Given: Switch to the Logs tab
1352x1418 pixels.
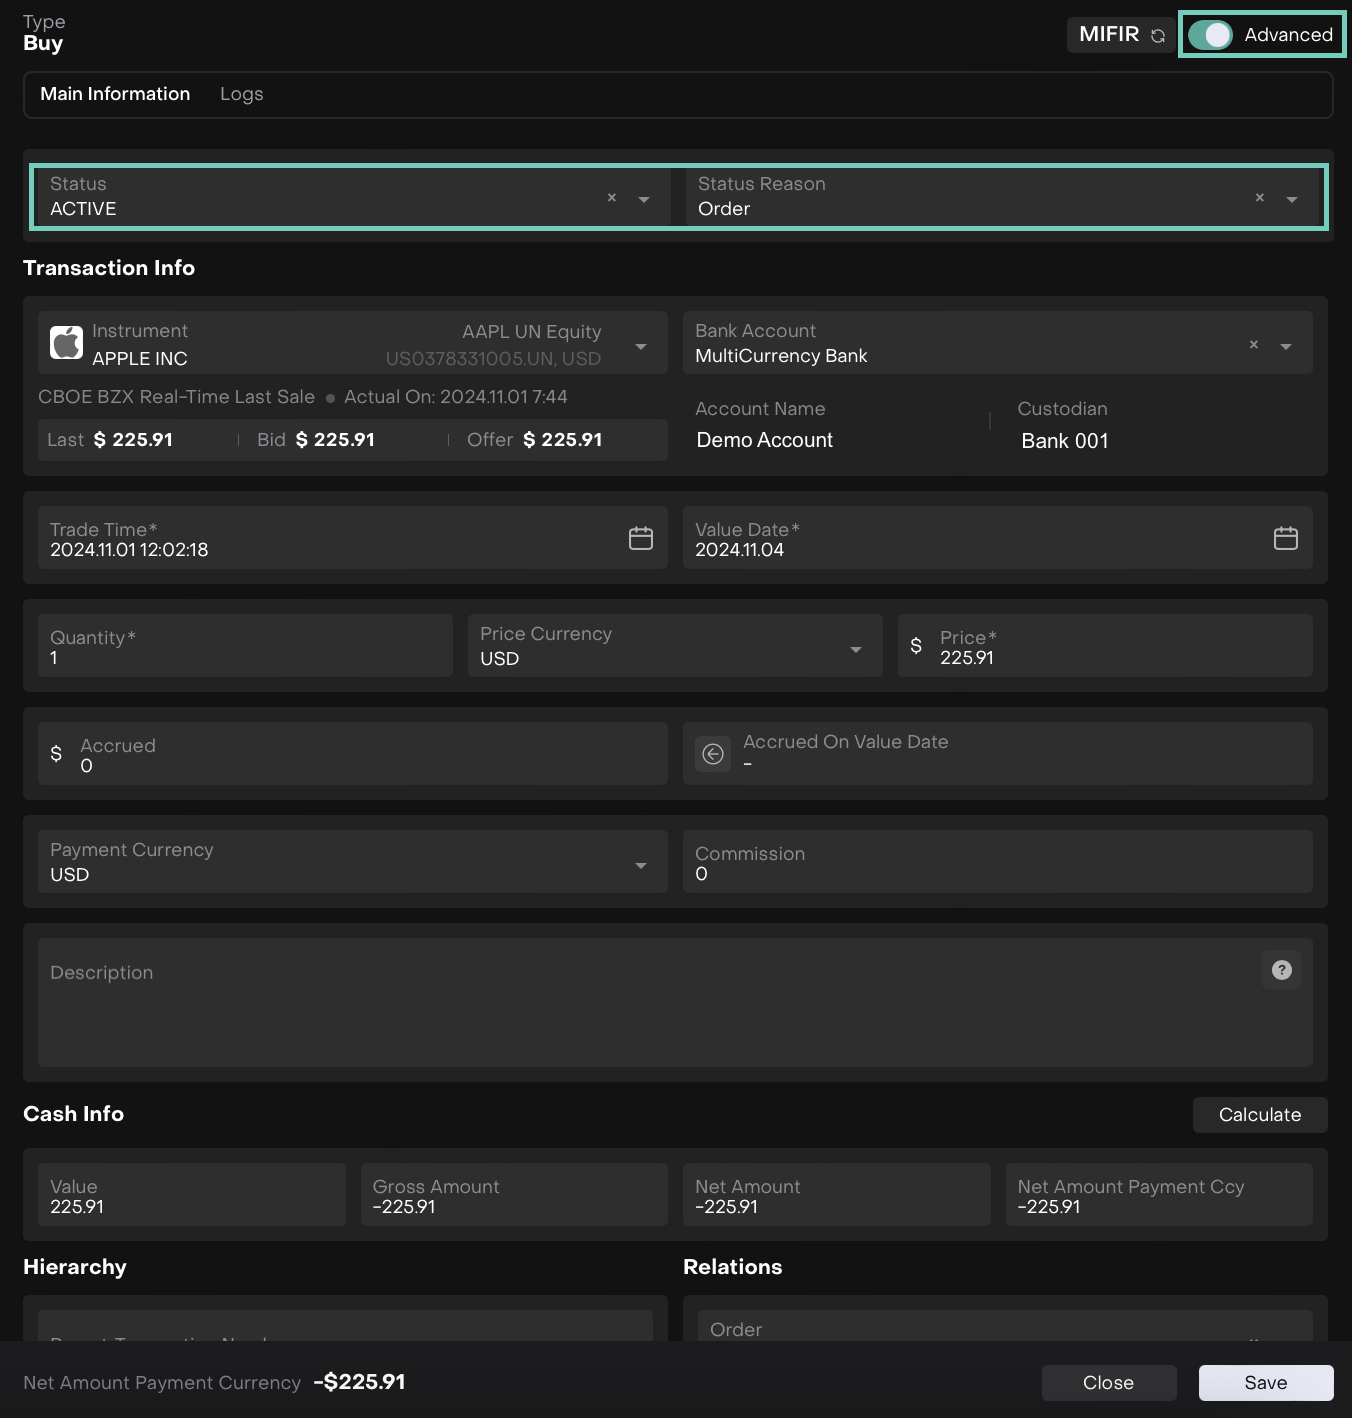Looking at the screenshot, I should tap(241, 94).
